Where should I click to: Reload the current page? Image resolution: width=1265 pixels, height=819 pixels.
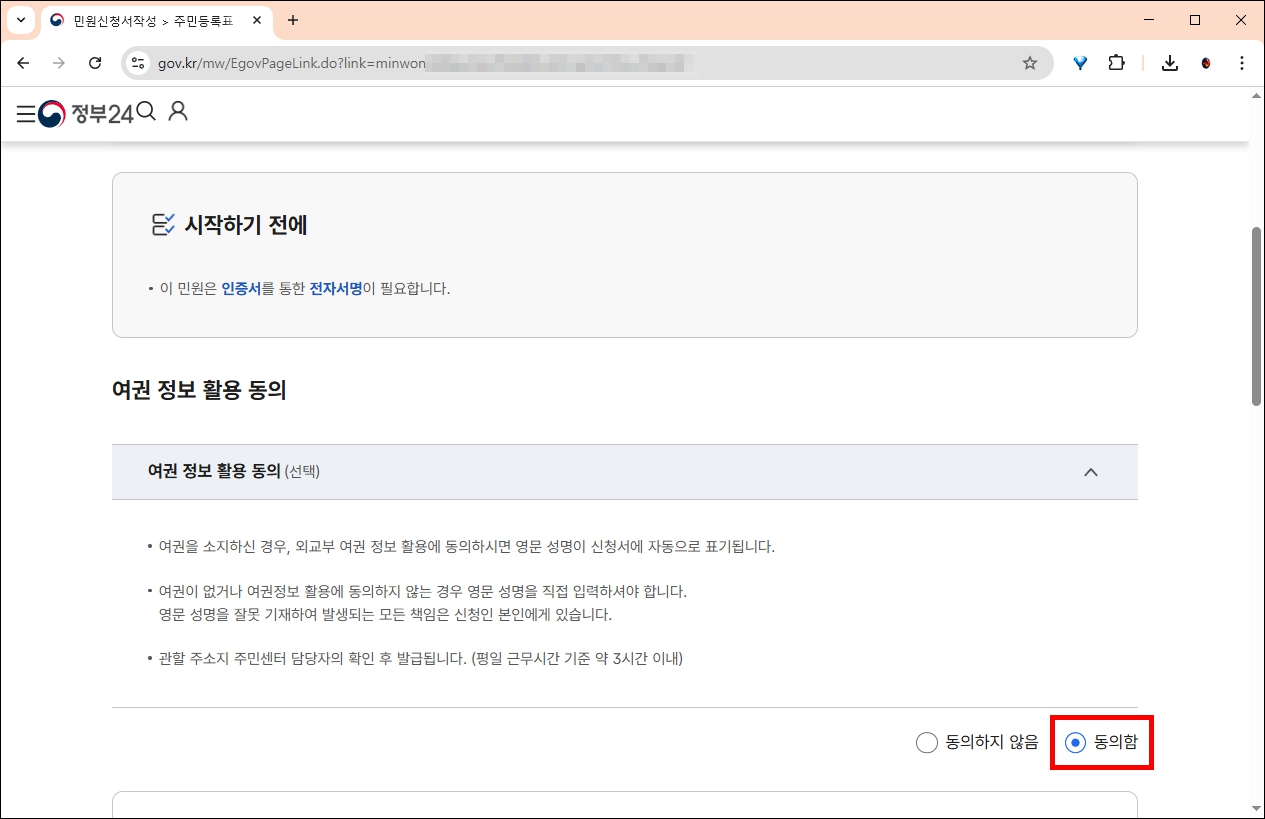coord(95,63)
